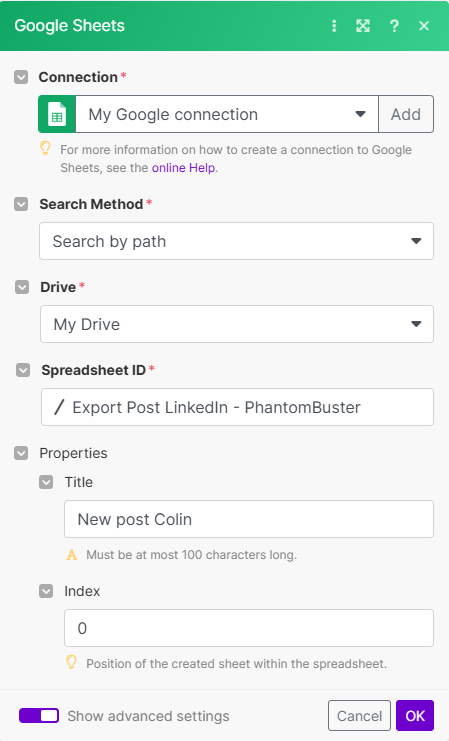449x741 pixels.
Task: Click the lightbulb hint icon under Connection
Action: pyautogui.click(x=45, y=148)
